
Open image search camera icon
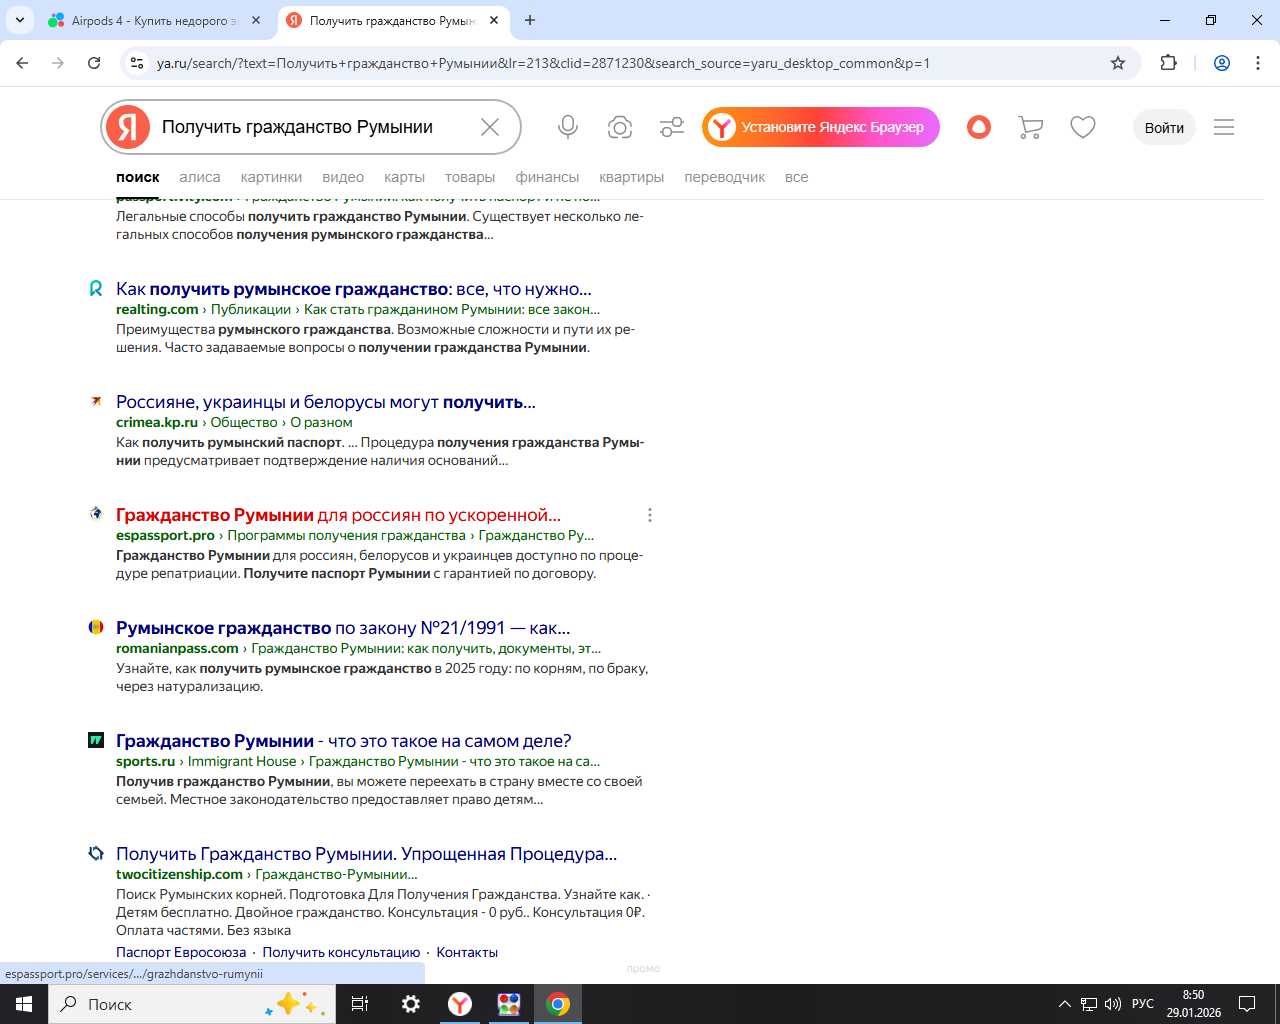620,127
